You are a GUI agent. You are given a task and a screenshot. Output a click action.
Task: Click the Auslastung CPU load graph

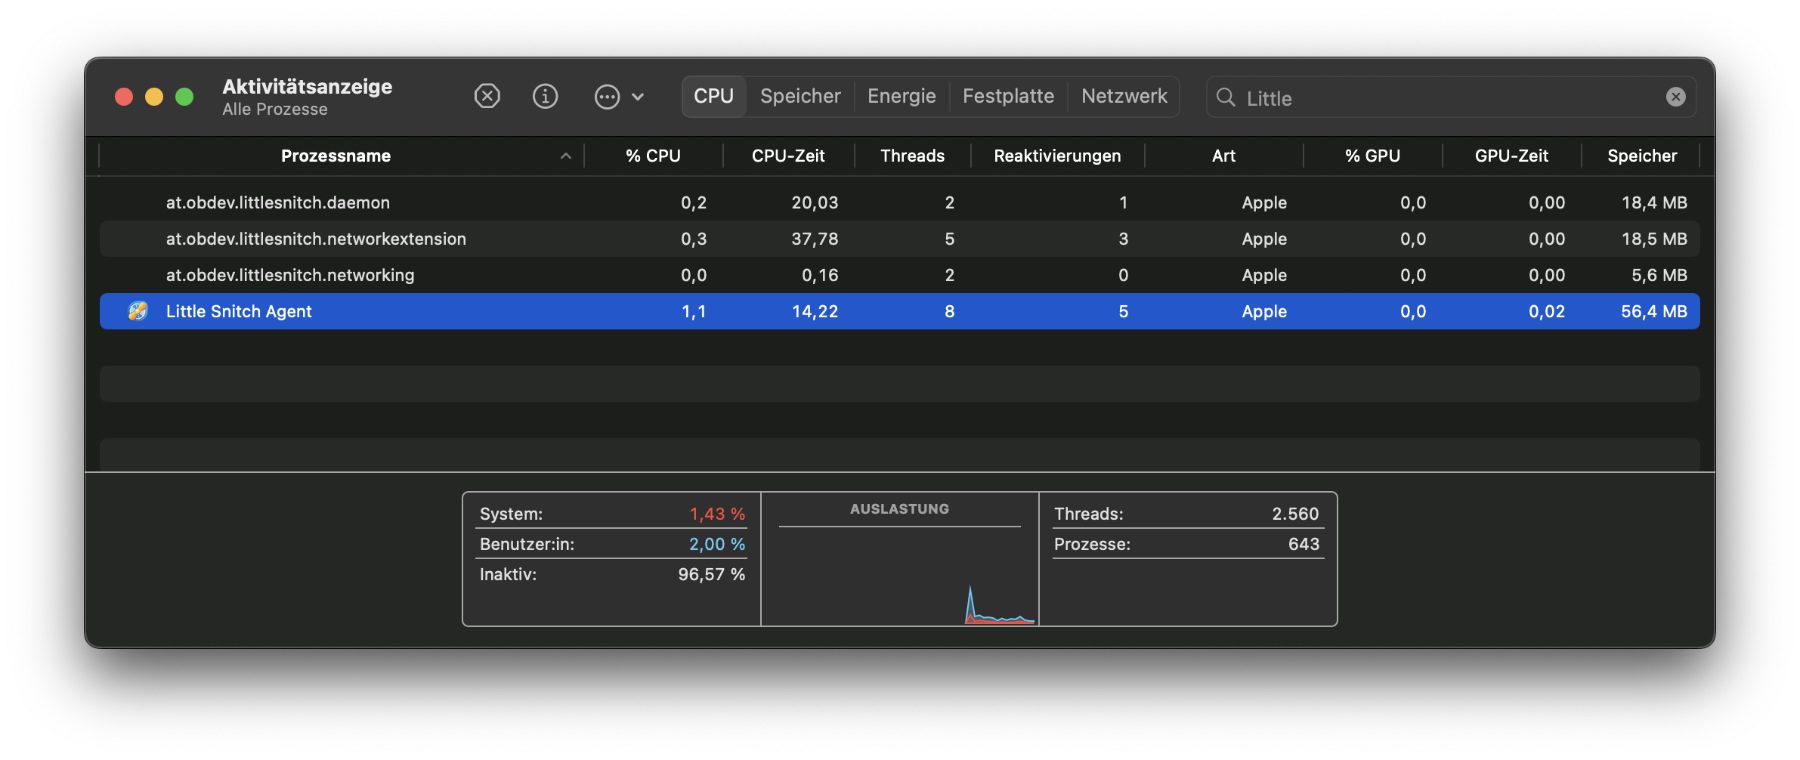coord(900,575)
